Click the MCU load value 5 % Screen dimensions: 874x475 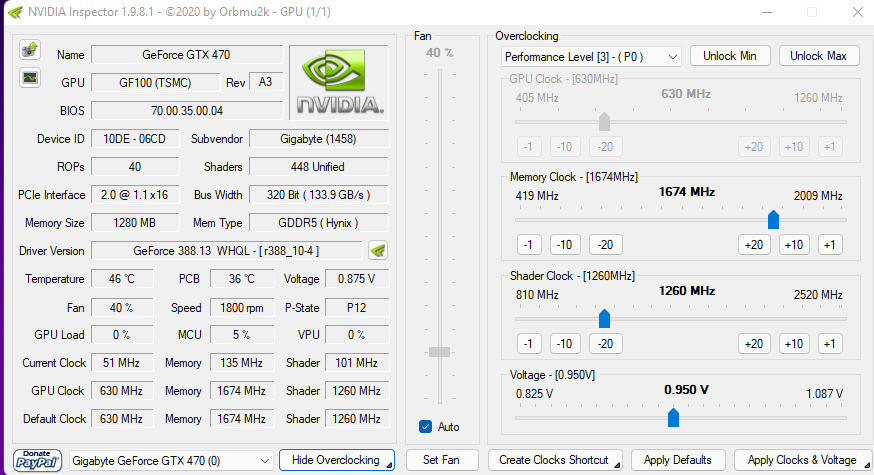click(x=242, y=335)
